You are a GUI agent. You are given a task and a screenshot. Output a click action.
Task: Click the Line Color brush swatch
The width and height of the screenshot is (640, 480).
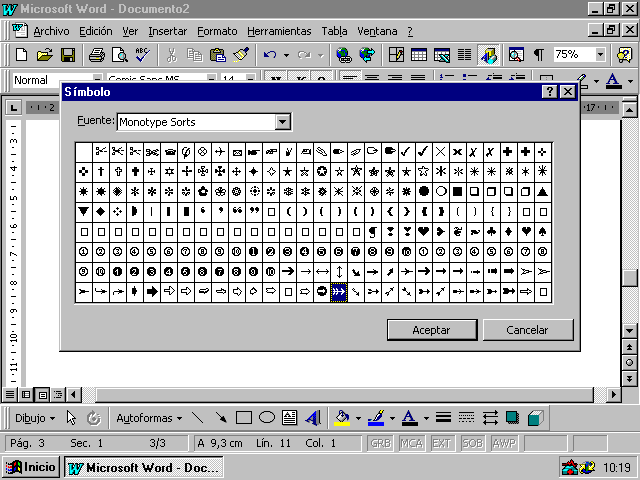click(x=376, y=418)
